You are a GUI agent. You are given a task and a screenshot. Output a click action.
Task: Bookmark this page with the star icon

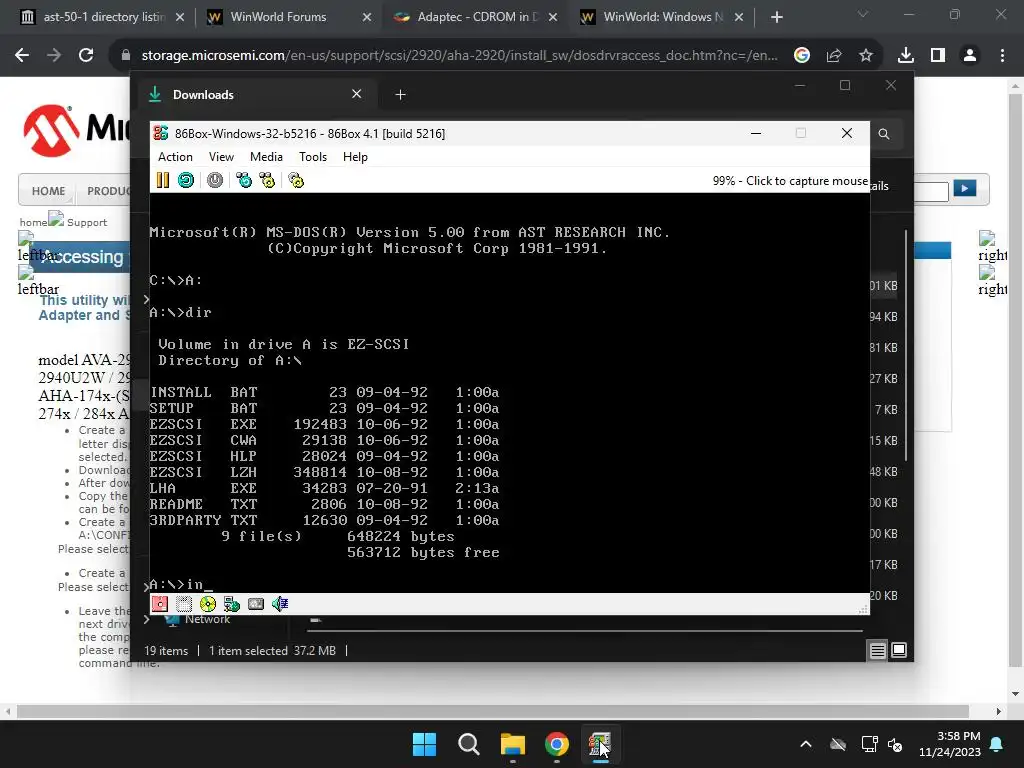866,56
